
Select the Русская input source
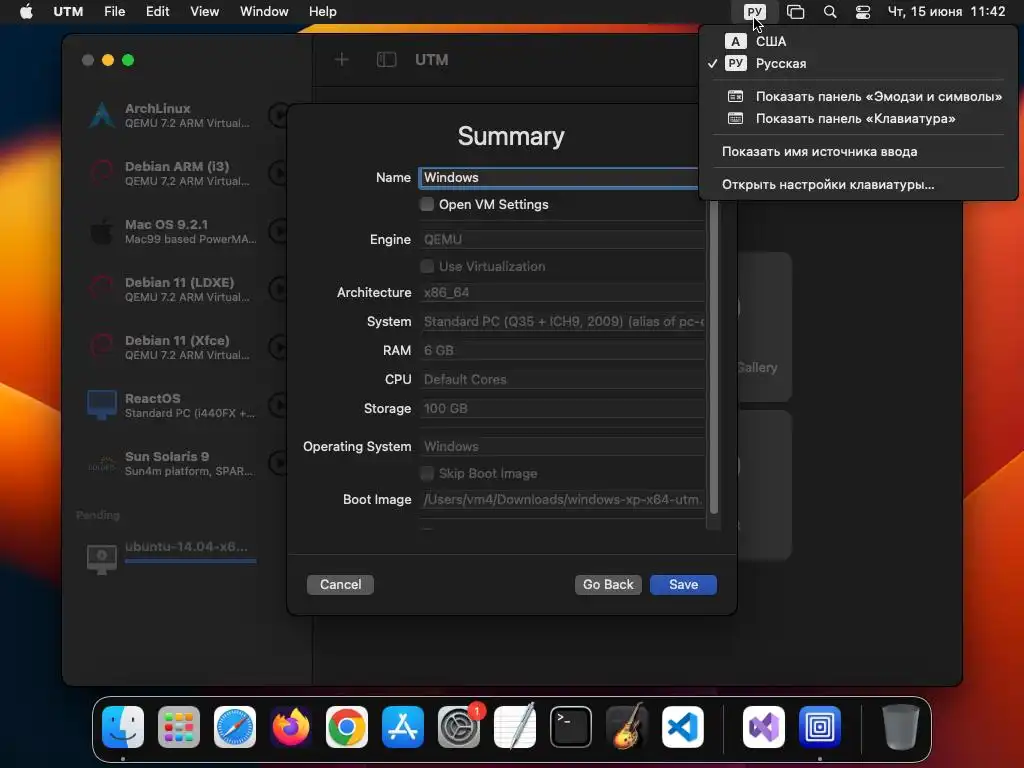pyautogui.click(x=858, y=63)
